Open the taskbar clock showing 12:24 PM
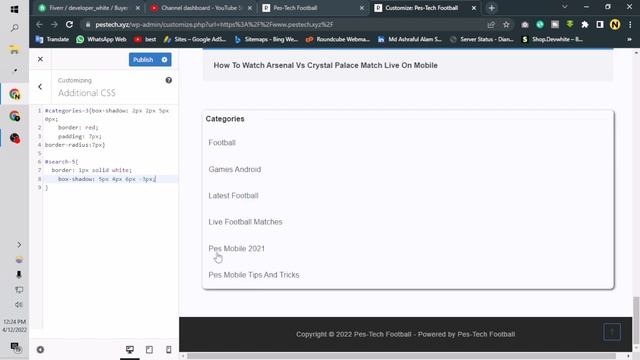The image size is (640, 360). point(14,326)
